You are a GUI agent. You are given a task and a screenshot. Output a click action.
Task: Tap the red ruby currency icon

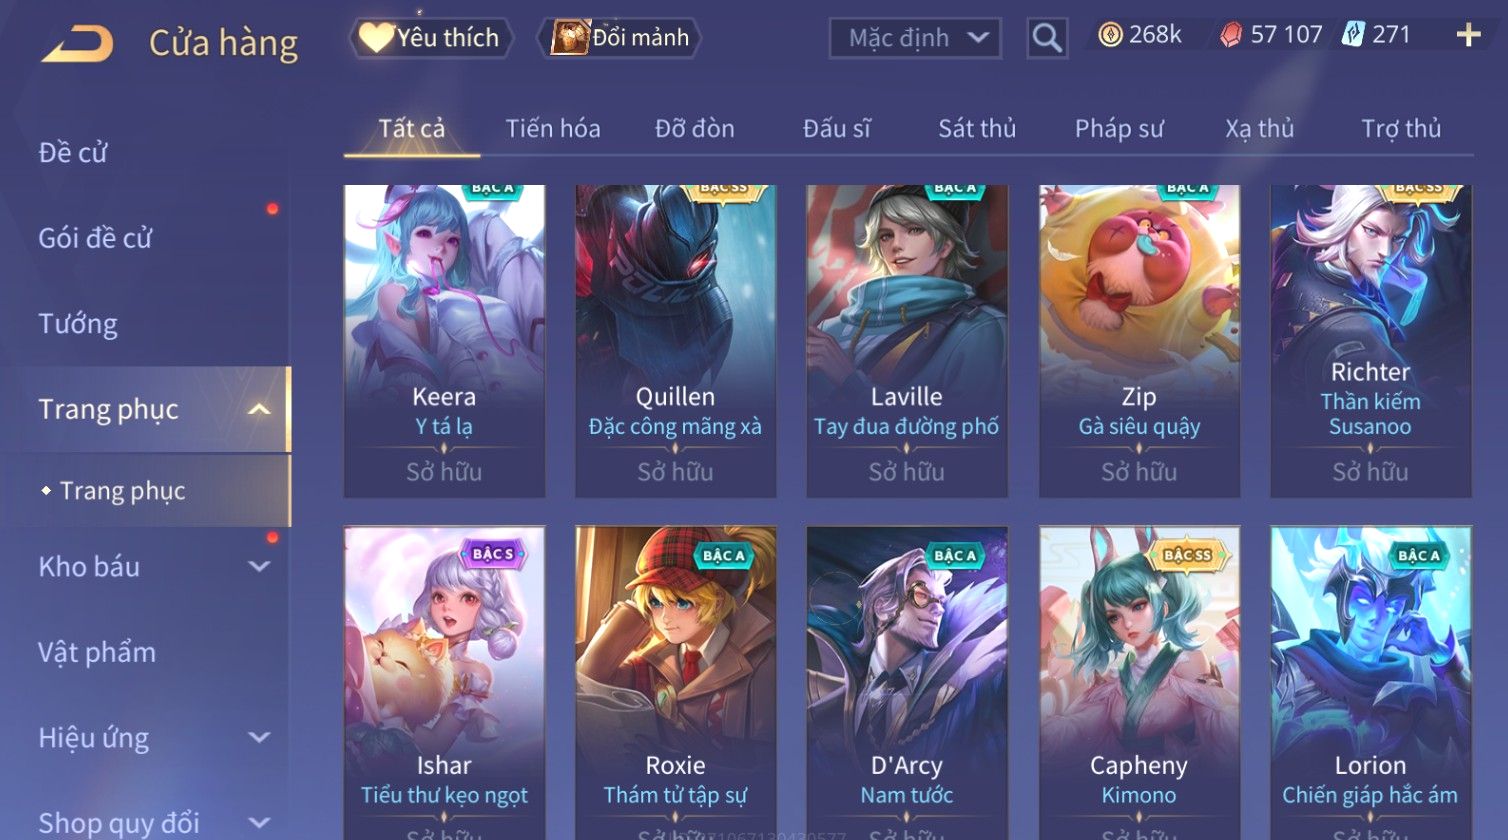tap(1230, 36)
